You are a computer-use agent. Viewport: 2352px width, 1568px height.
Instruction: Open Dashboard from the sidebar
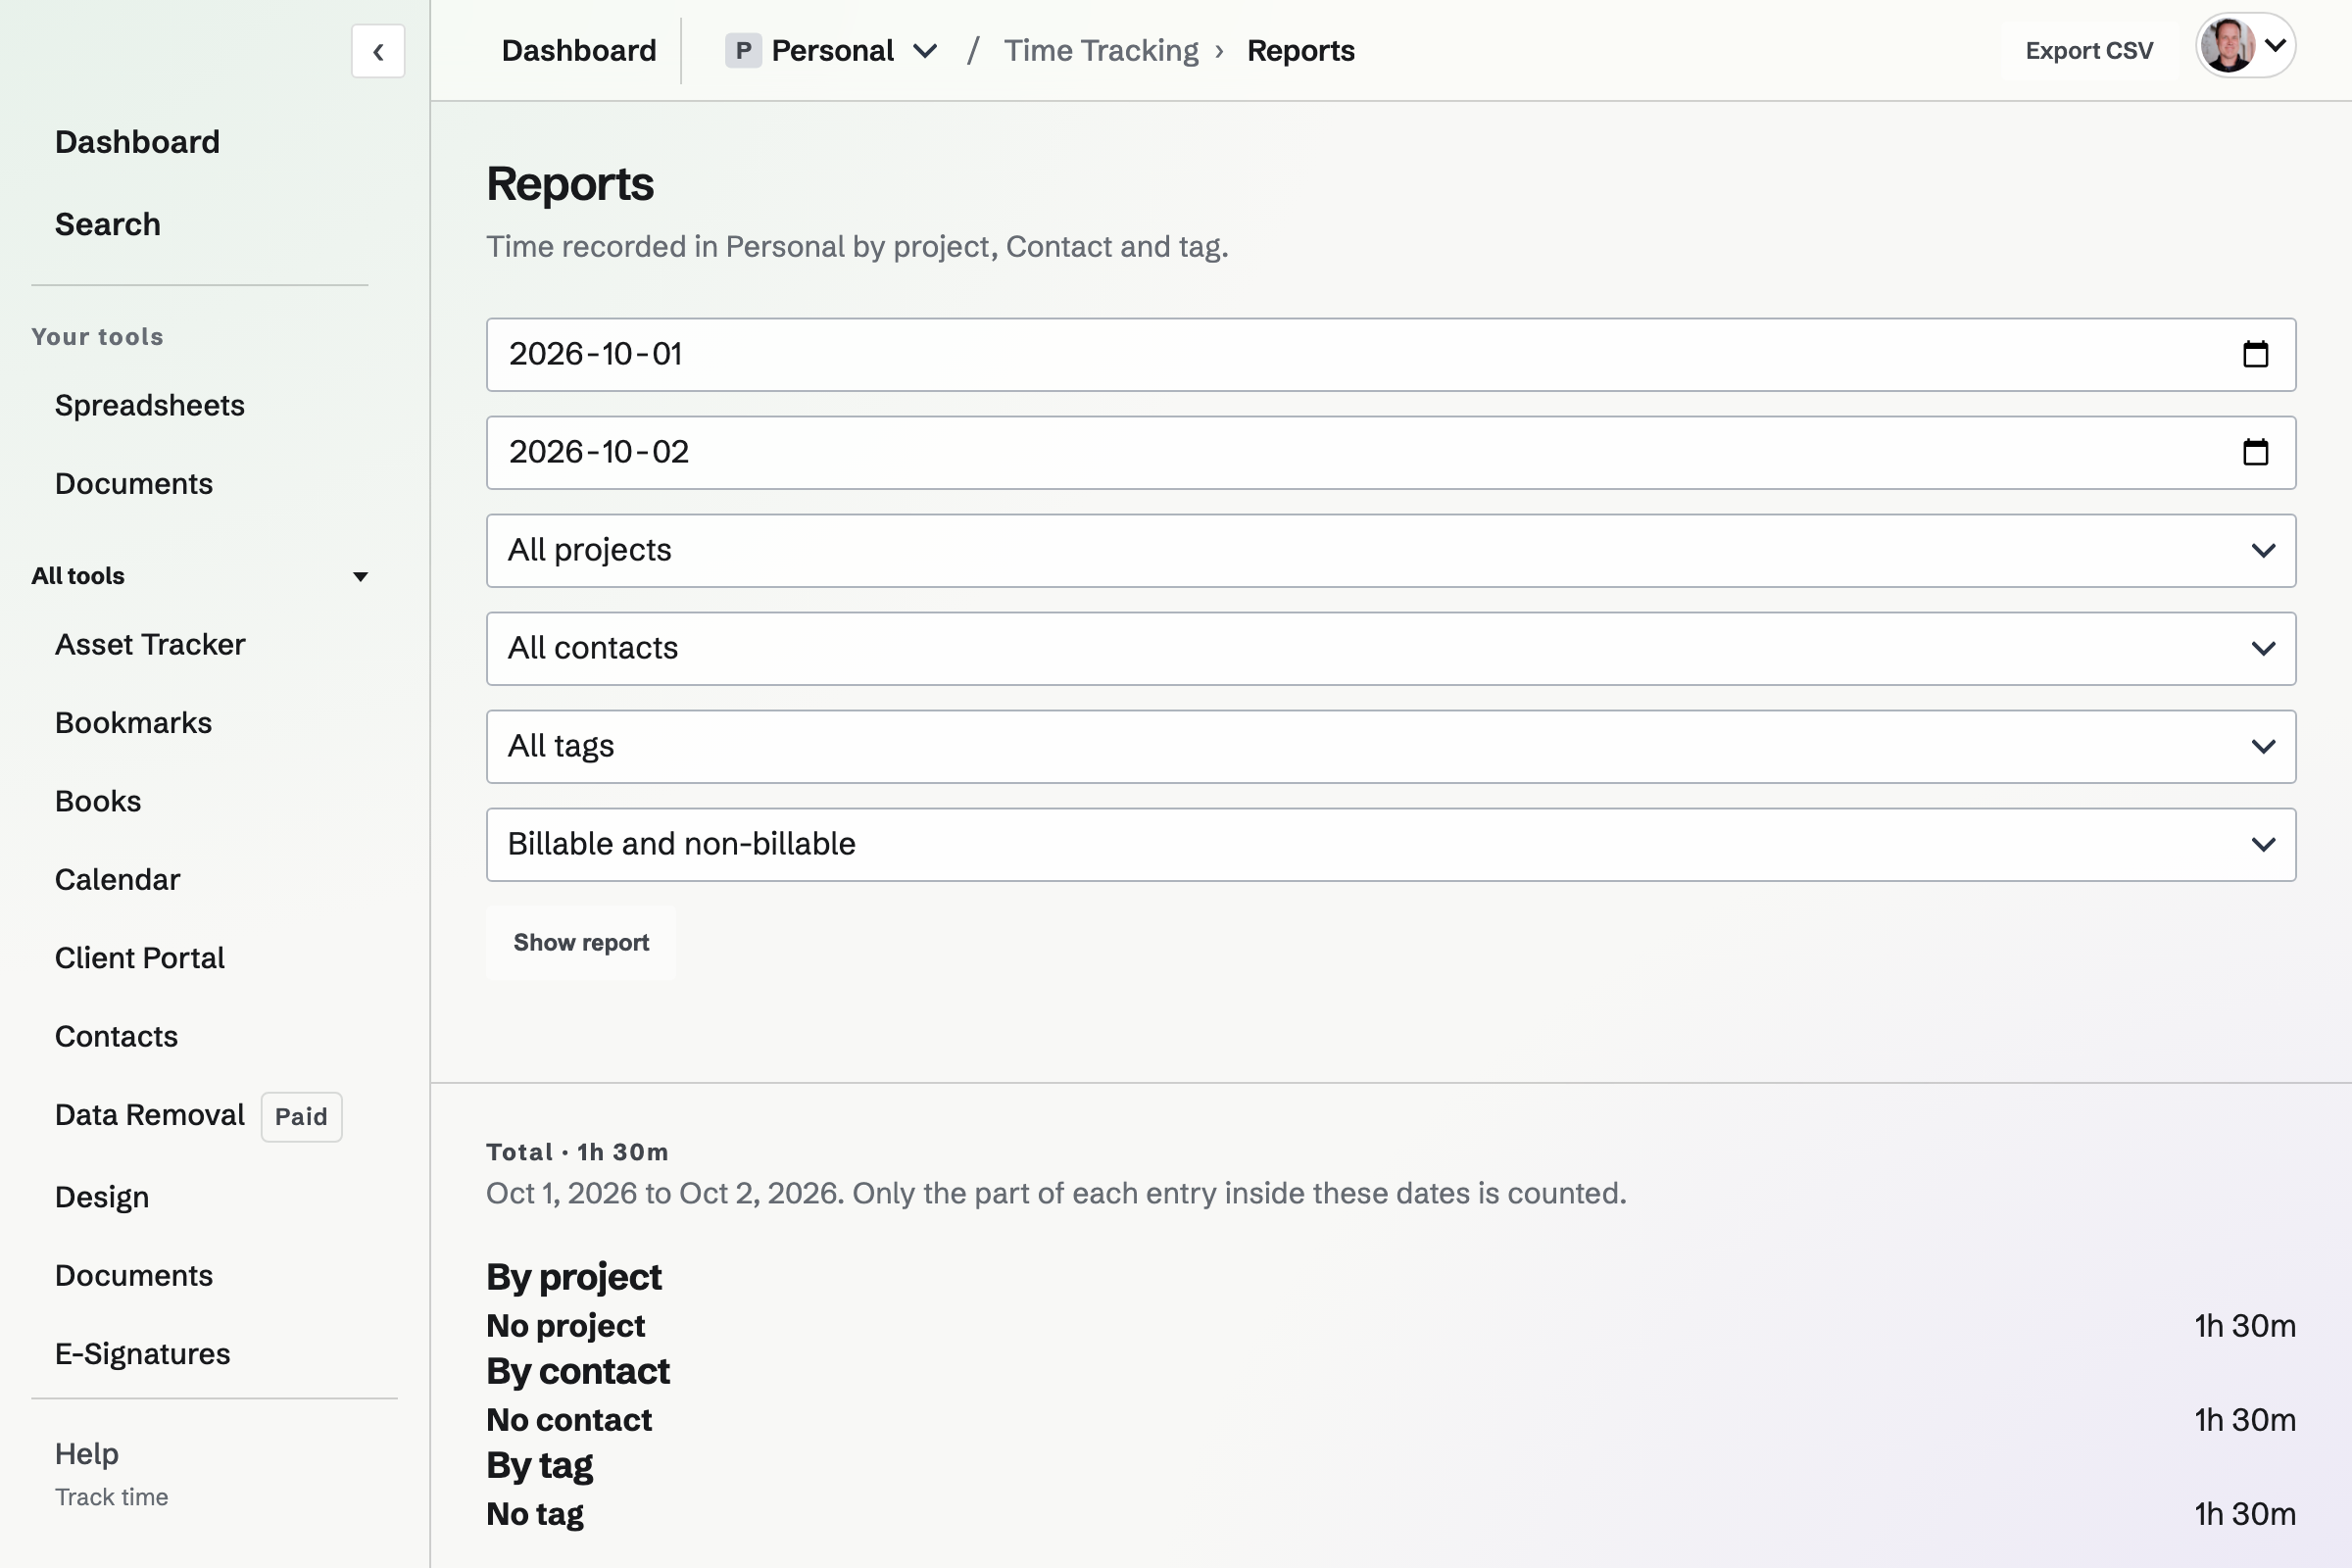pos(137,142)
